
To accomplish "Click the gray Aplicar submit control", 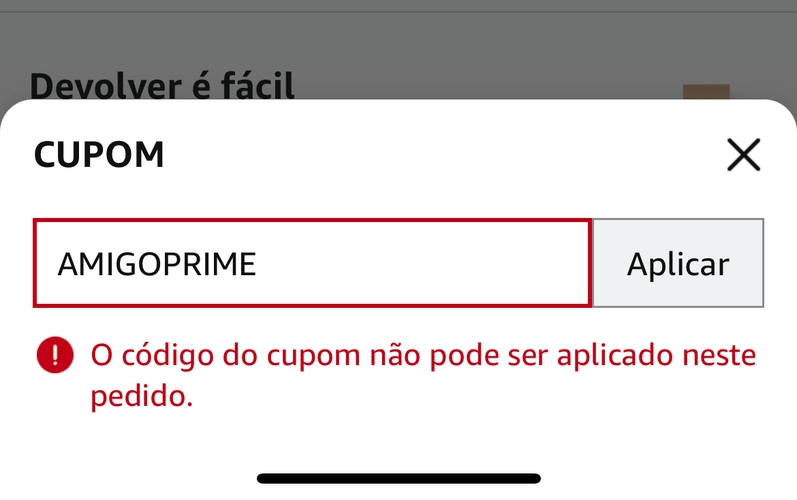I will pos(678,264).
